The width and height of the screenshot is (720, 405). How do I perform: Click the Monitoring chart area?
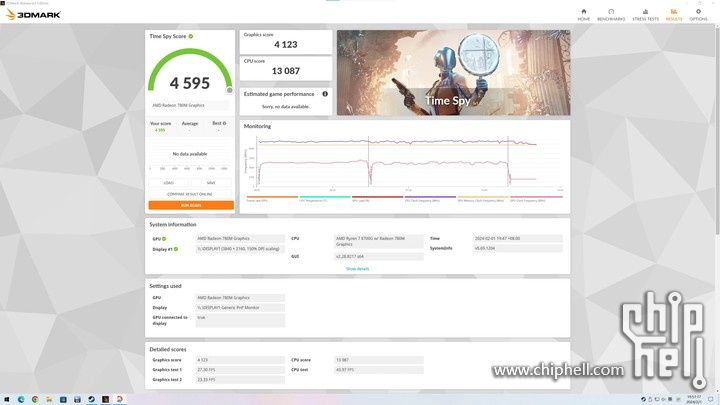point(408,162)
